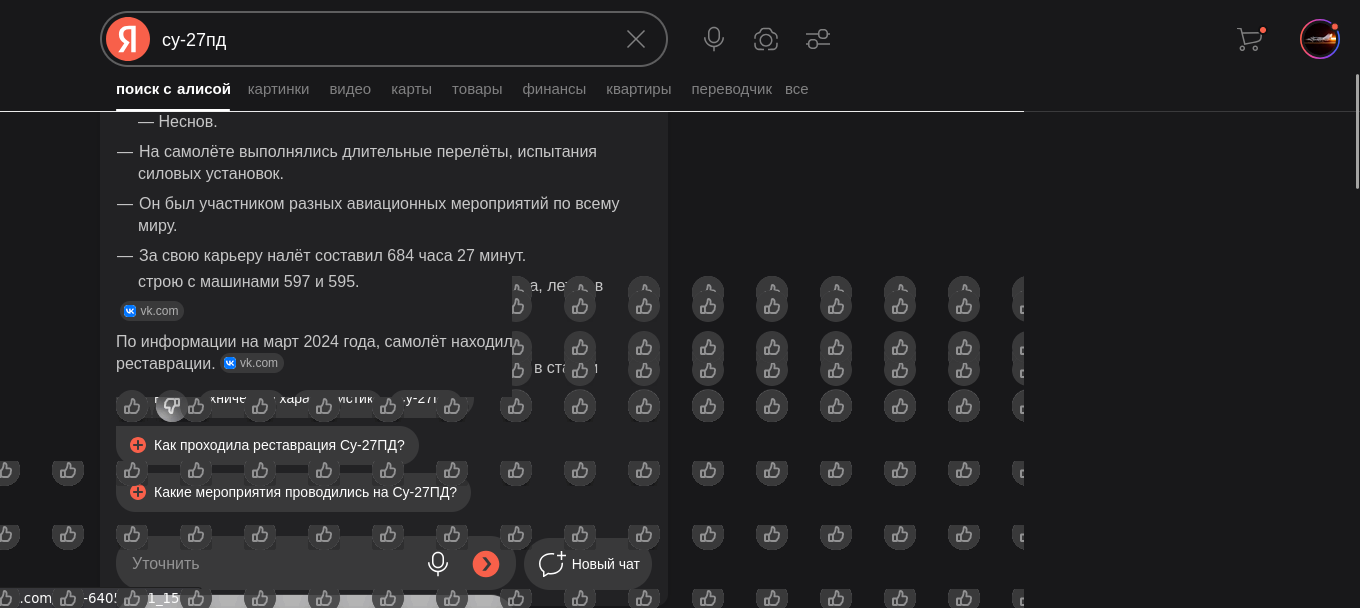Switch to the картинки tab
The image size is (1360, 608).
point(278,89)
